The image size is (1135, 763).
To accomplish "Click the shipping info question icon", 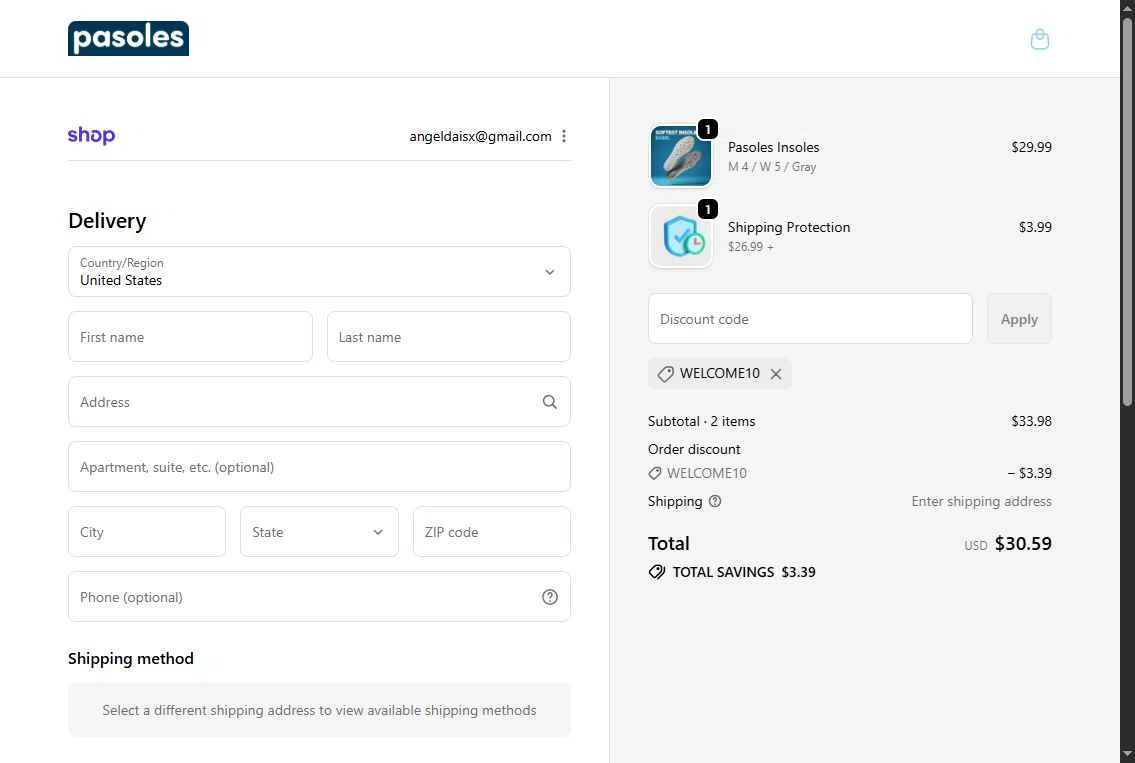I will coord(714,501).
